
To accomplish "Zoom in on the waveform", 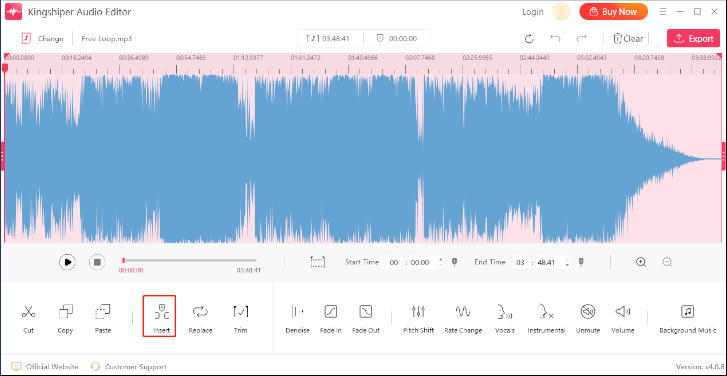I will click(641, 262).
